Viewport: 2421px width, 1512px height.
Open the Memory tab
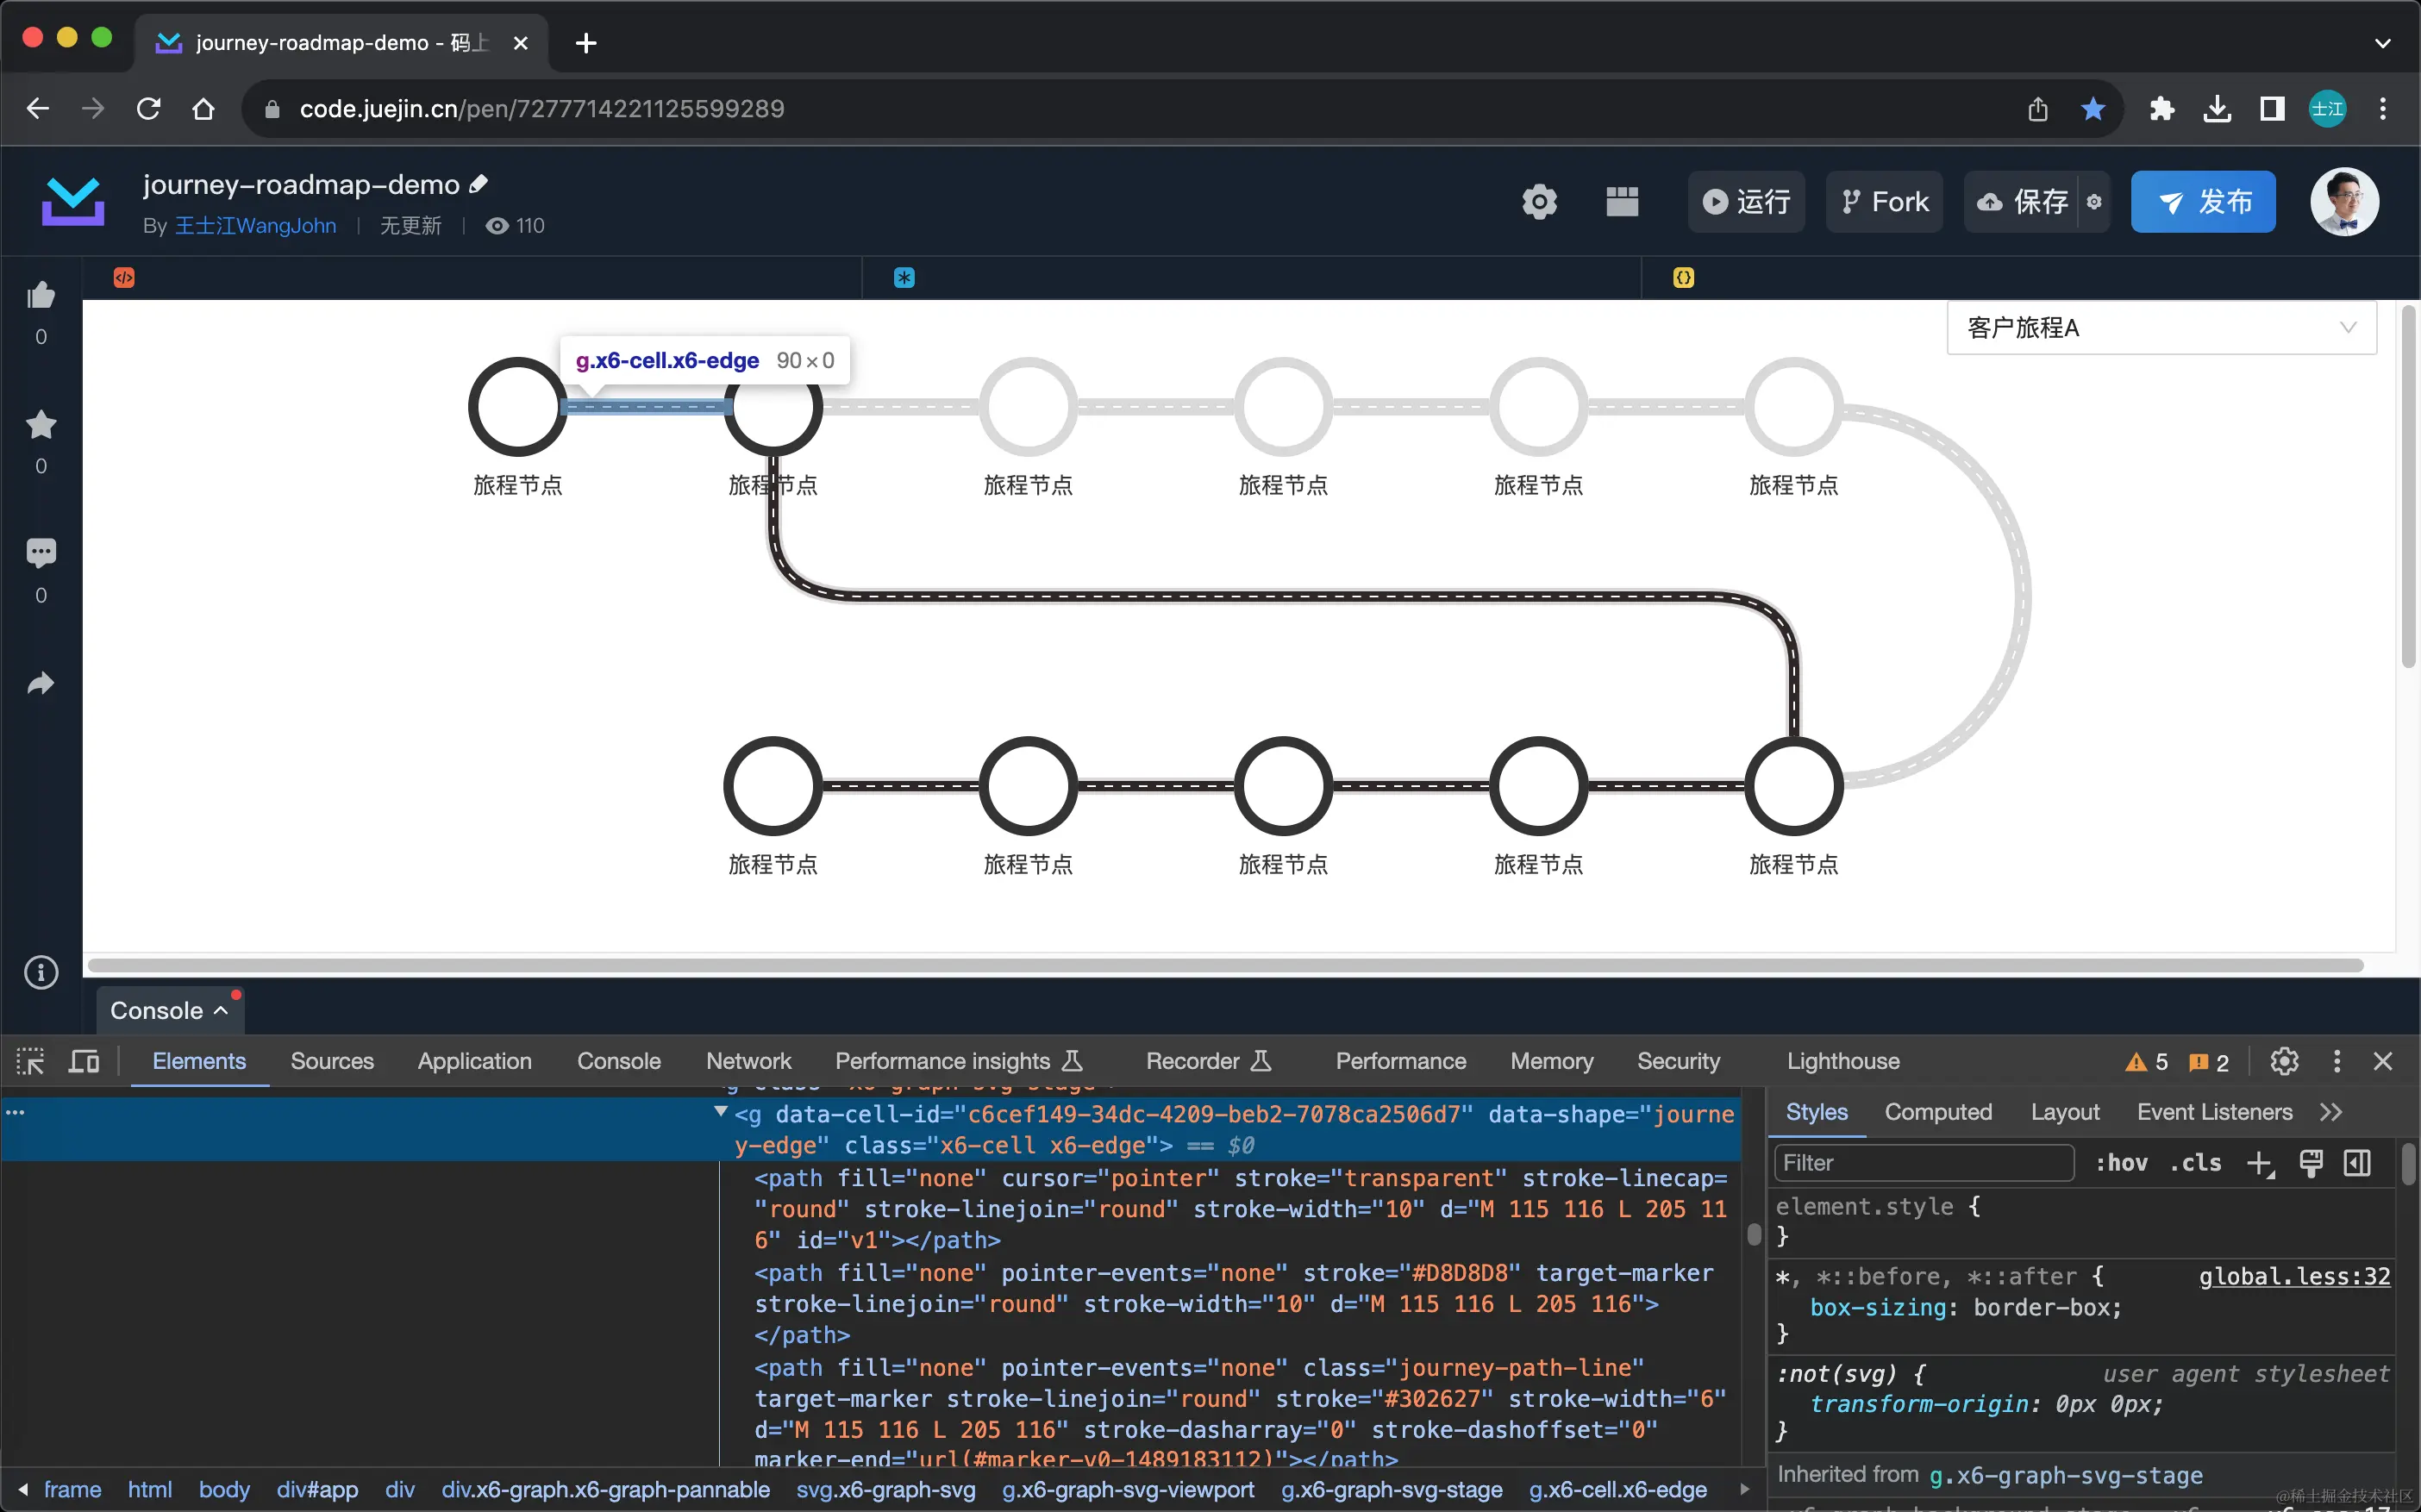pyautogui.click(x=1552, y=1061)
